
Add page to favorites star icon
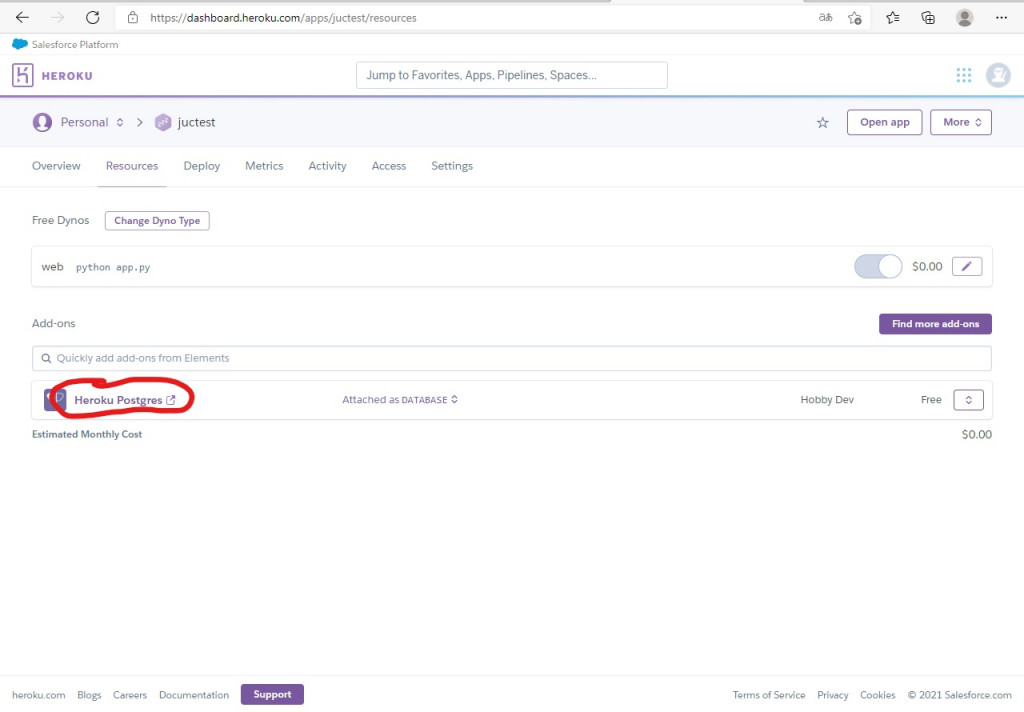click(854, 18)
